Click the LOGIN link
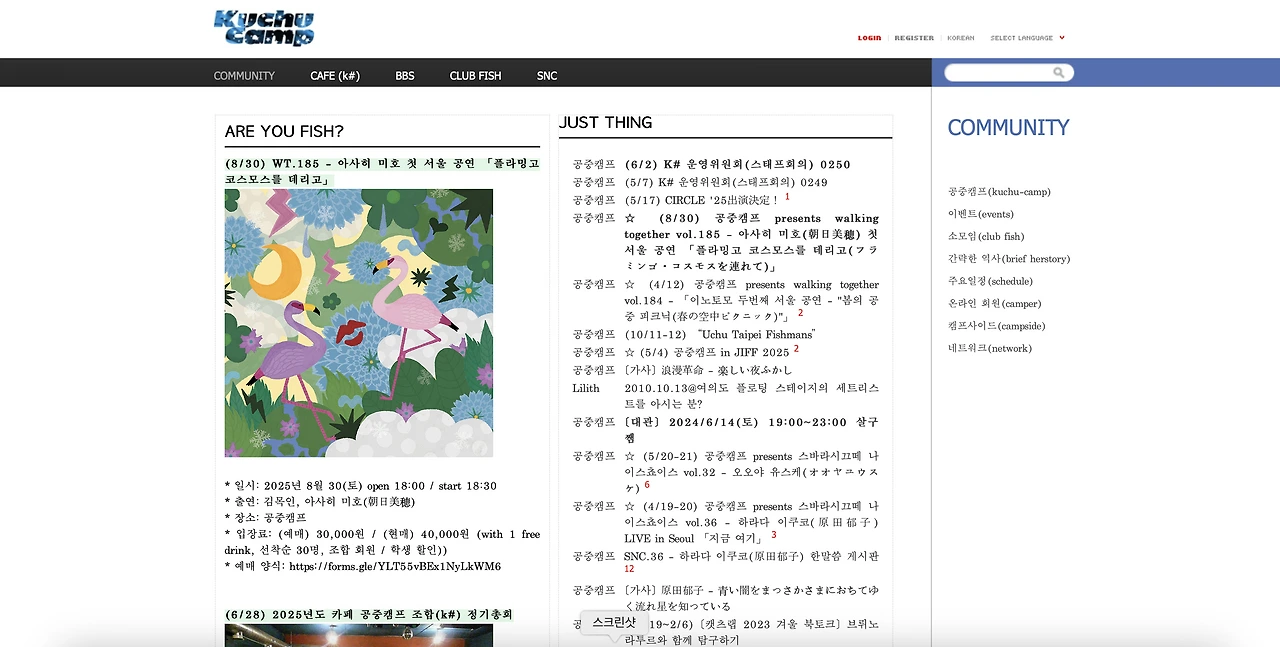Viewport: 1280px width, 647px height. [x=869, y=38]
